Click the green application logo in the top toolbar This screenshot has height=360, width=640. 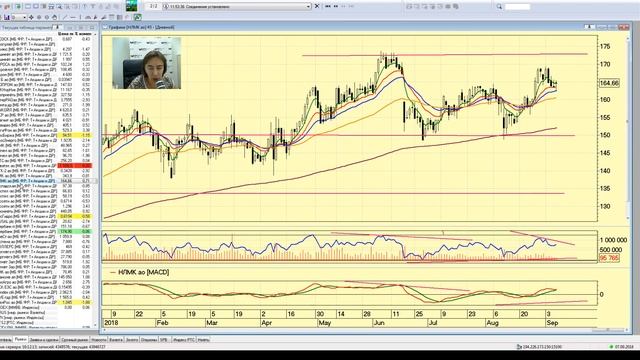click(131, 7)
